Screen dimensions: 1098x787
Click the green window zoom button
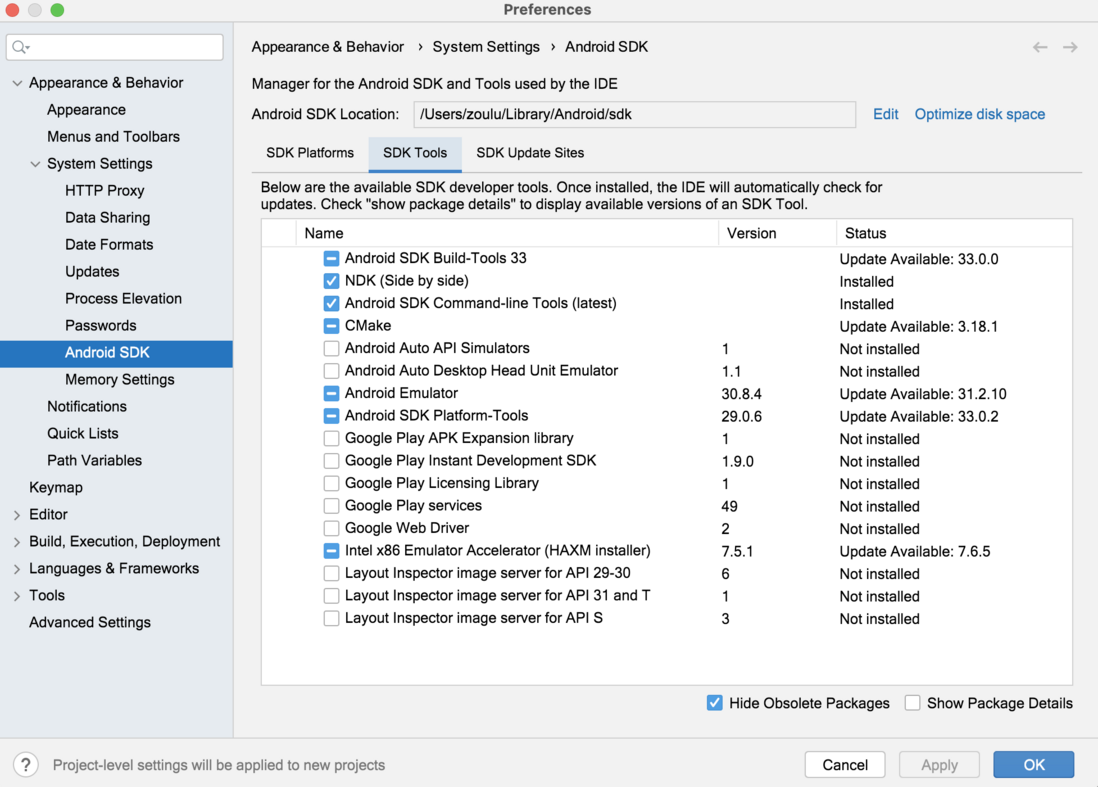[57, 10]
